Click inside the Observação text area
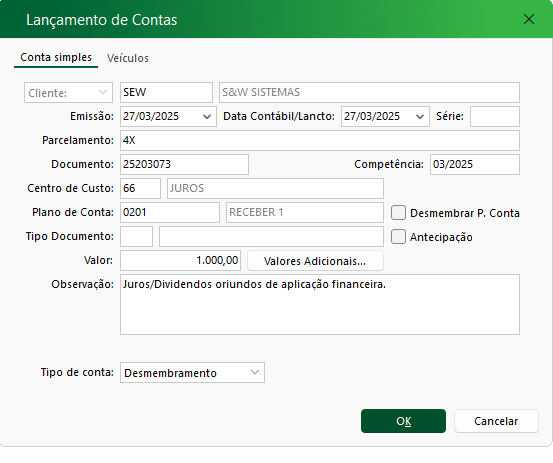The image size is (553, 463). (320, 304)
